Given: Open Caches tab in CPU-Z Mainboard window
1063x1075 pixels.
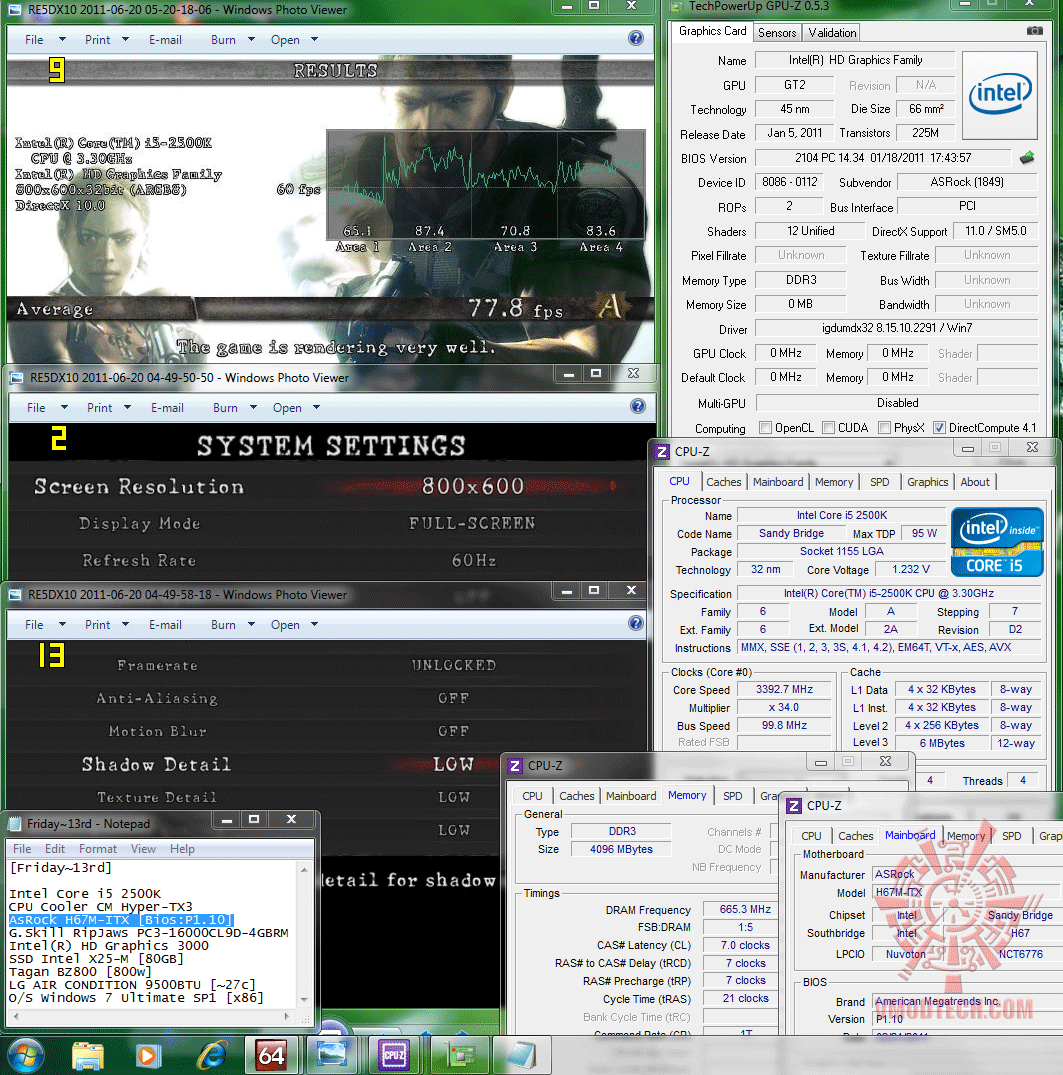Looking at the screenshot, I should pos(855,836).
